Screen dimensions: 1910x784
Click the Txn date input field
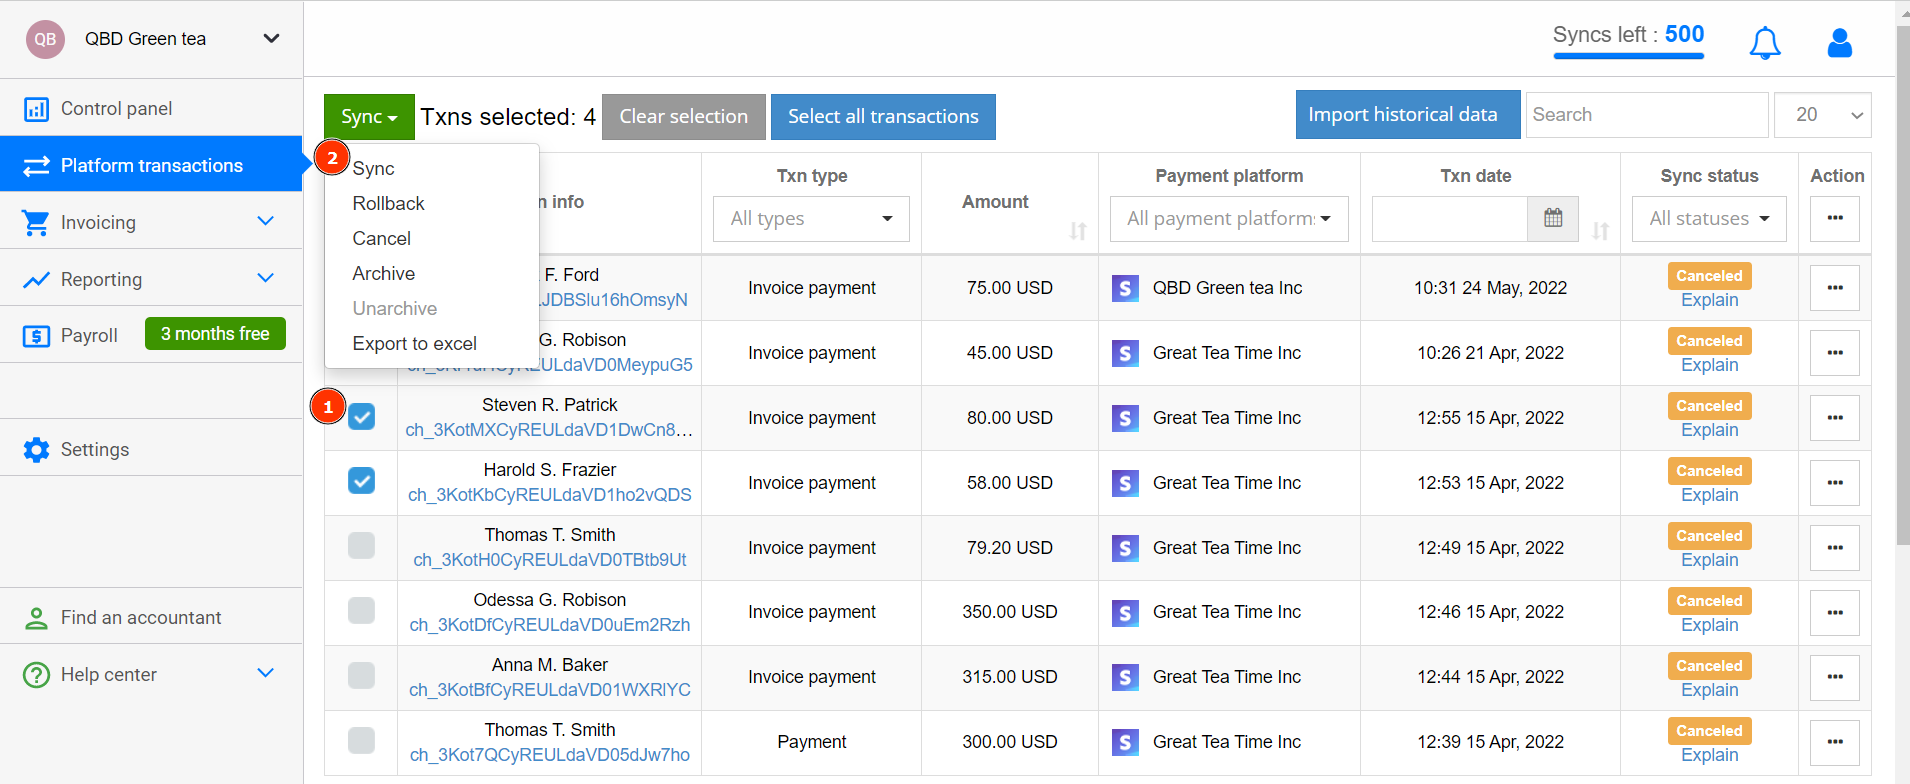(1450, 219)
